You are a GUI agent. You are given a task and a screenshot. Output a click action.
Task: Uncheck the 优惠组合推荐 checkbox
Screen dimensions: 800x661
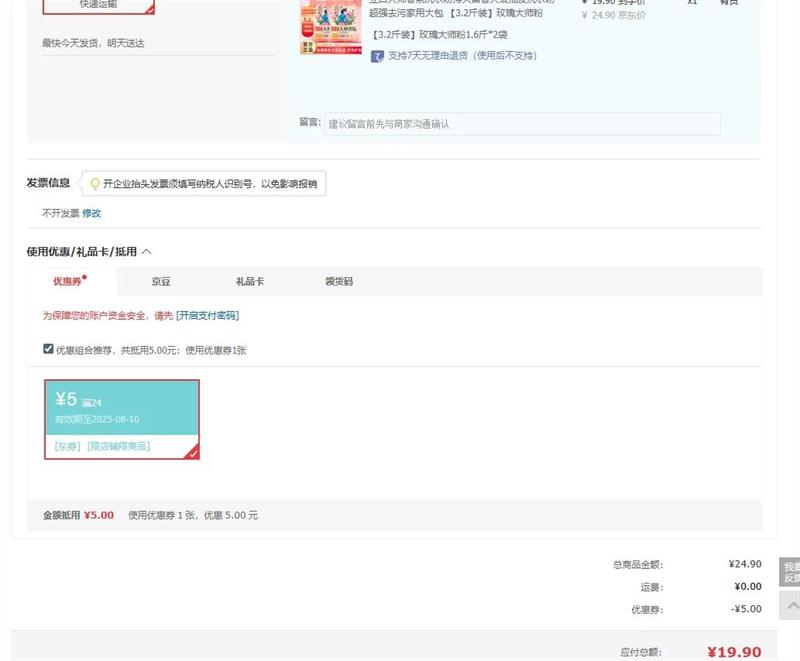point(48,349)
